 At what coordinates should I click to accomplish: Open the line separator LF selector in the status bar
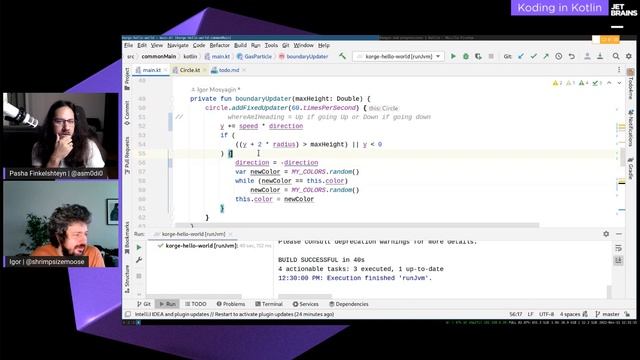click(x=530, y=314)
